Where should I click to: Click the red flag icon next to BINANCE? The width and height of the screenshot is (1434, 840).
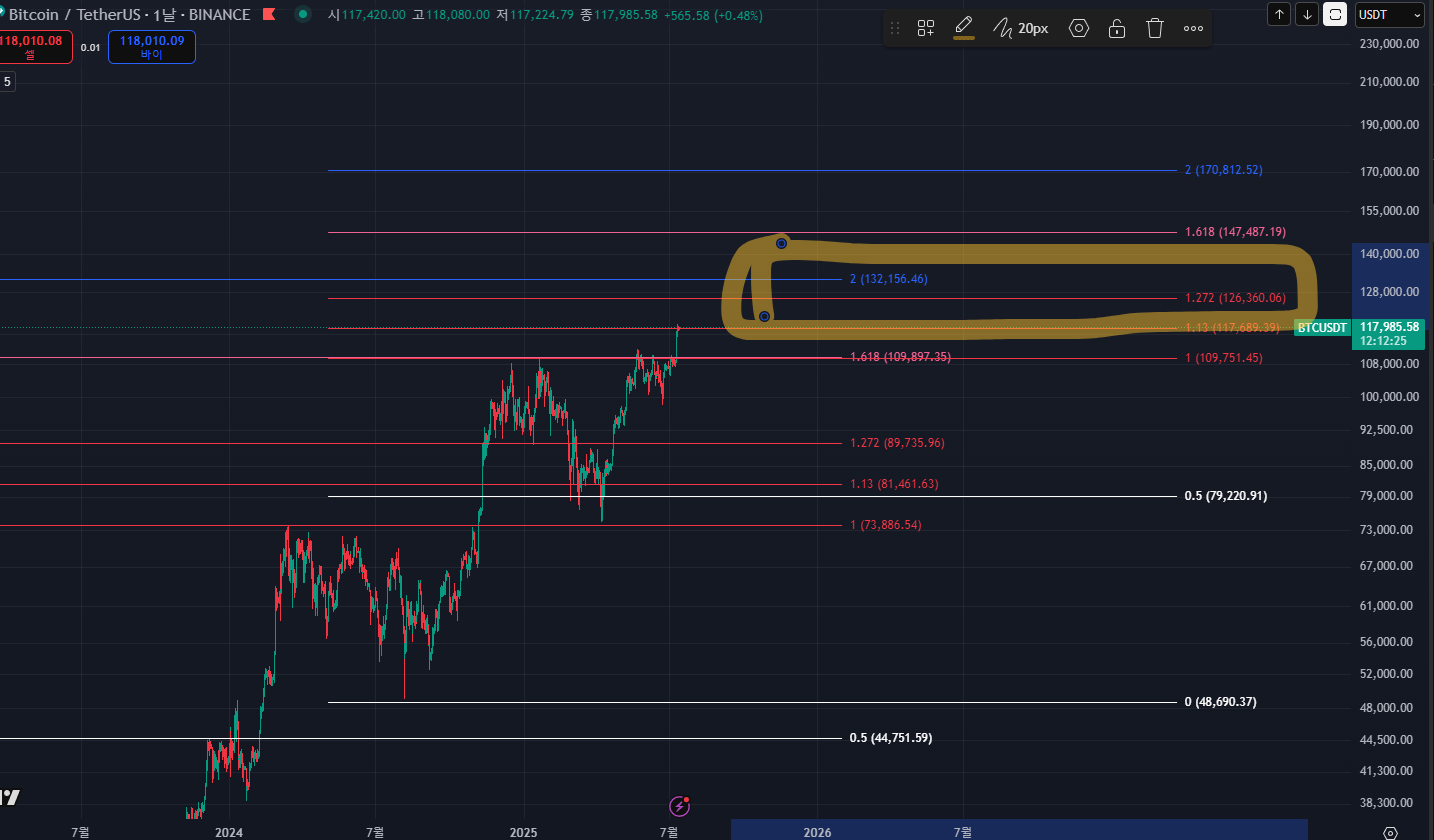pyautogui.click(x=269, y=15)
